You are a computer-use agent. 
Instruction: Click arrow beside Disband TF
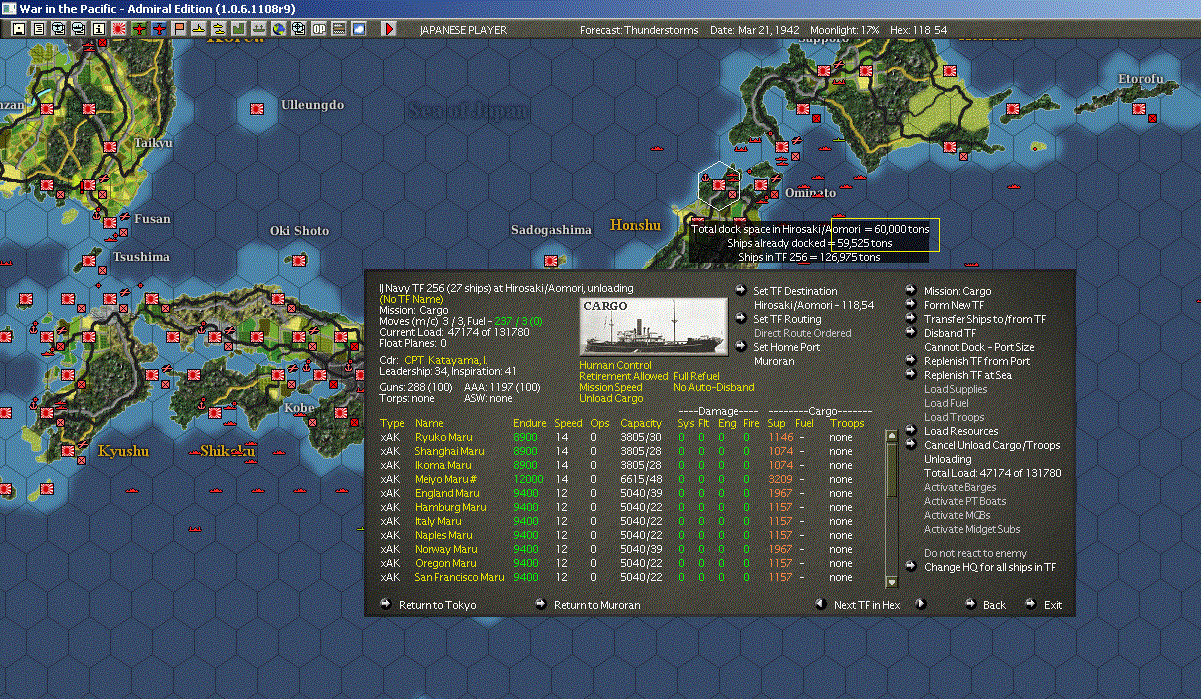click(x=911, y=332)
